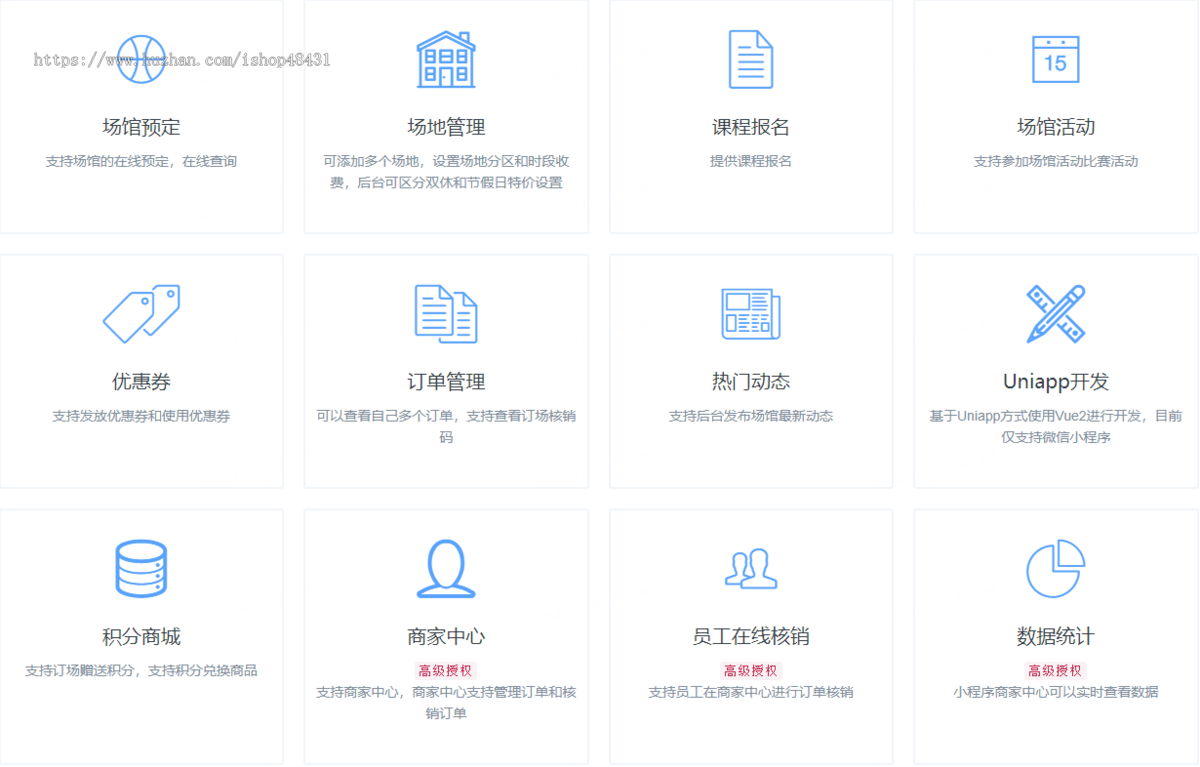Image resolution: width=1200 pixels, height=767 pixels.
Task: Click the description 支持员工在商家中心进行订单核销
Action: [x=751, y=692]
